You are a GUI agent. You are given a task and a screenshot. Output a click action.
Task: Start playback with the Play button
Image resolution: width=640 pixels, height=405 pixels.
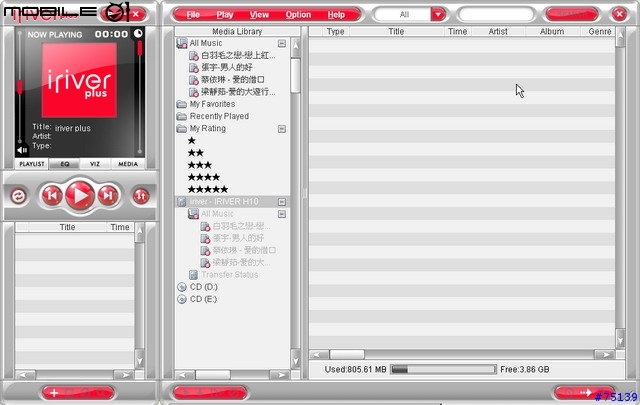pyautogui.click(x=80, y=196)
